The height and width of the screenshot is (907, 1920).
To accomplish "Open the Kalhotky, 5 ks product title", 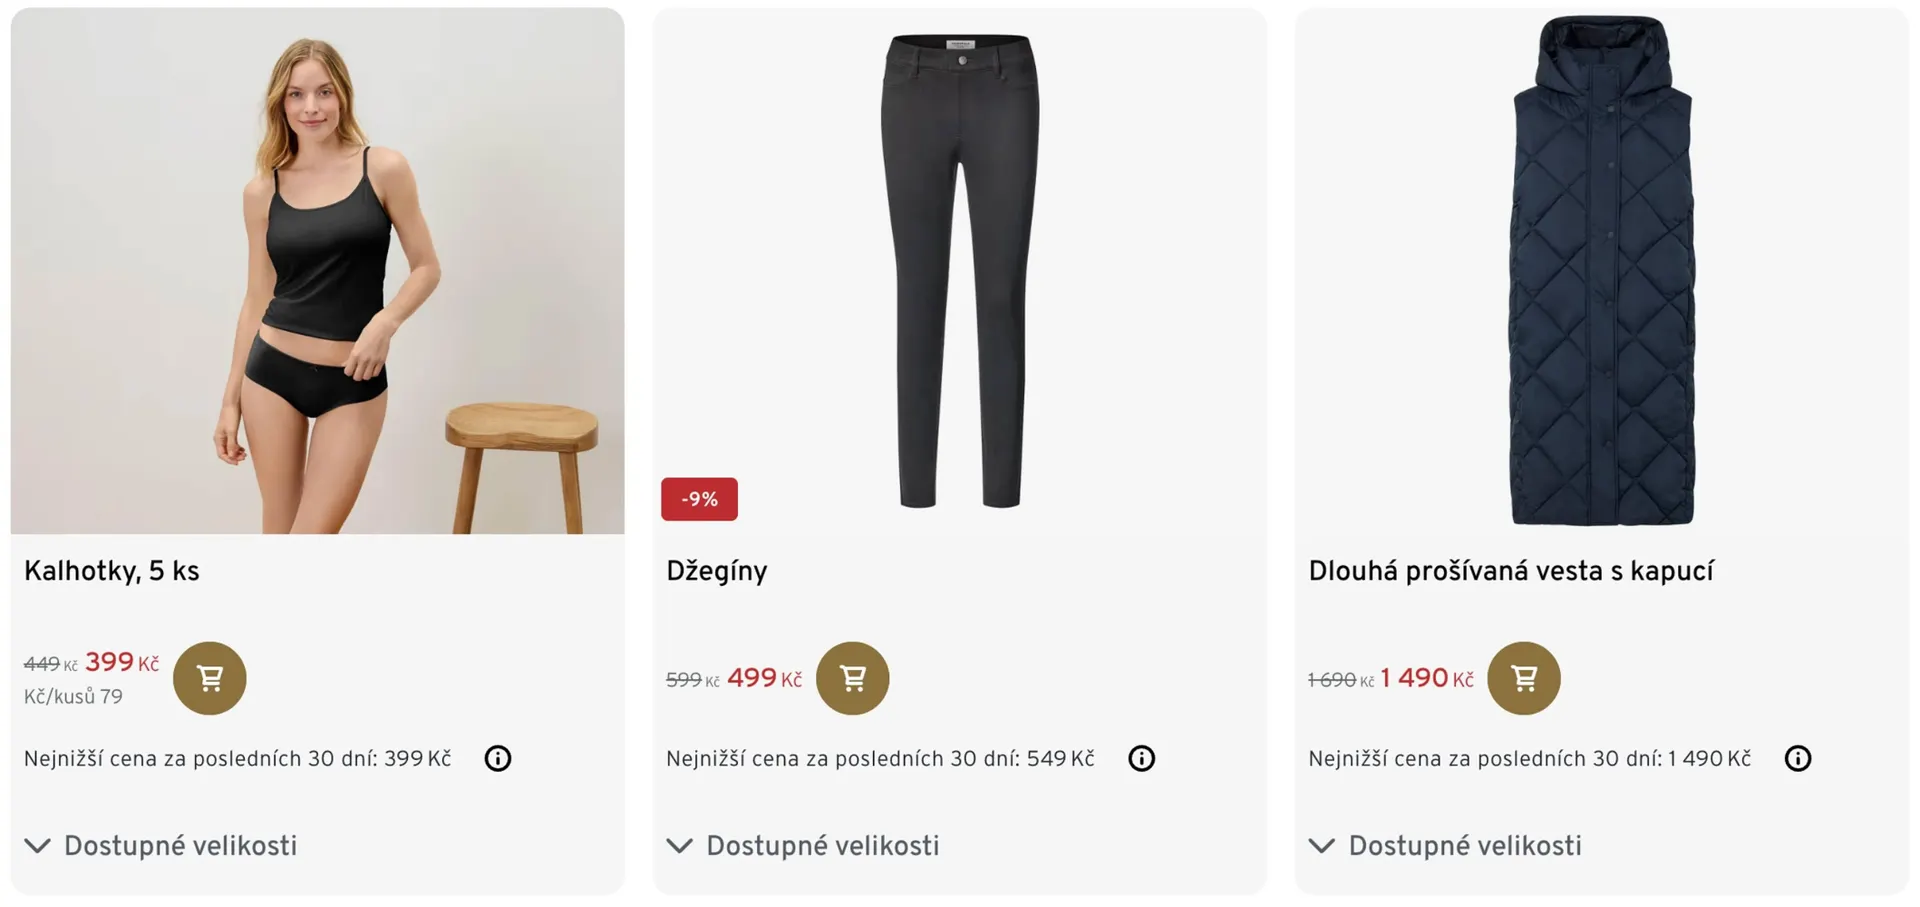I will [112, 571].
